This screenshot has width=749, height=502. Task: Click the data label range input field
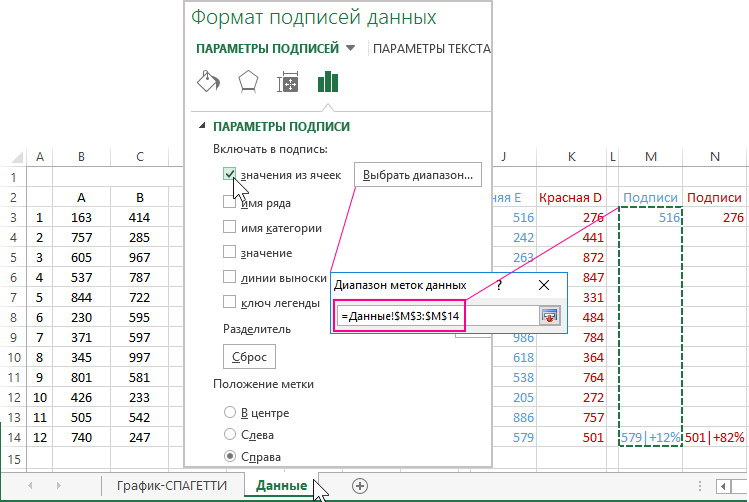[439, 316]
